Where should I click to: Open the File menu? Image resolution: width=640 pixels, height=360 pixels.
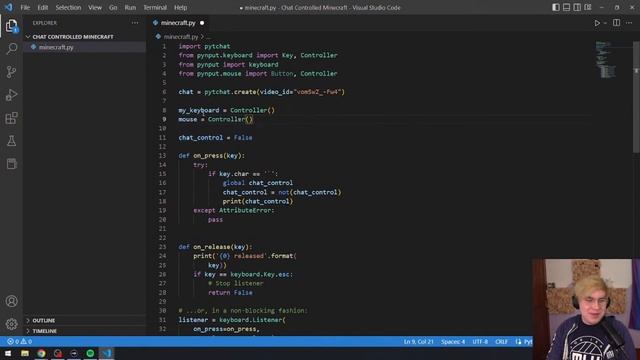(25, 7)
